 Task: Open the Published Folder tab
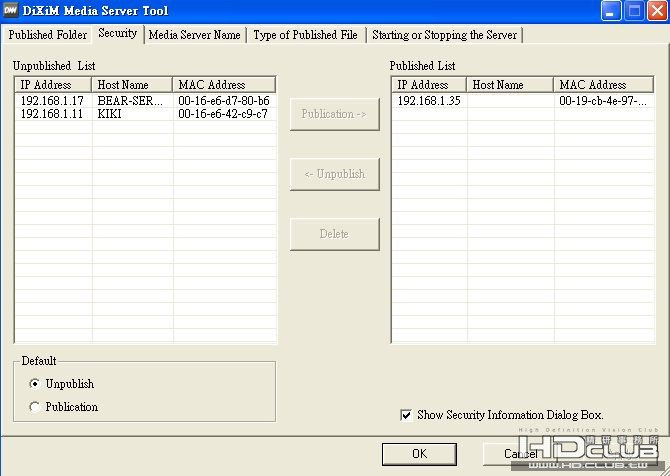[x=47, y=35]
